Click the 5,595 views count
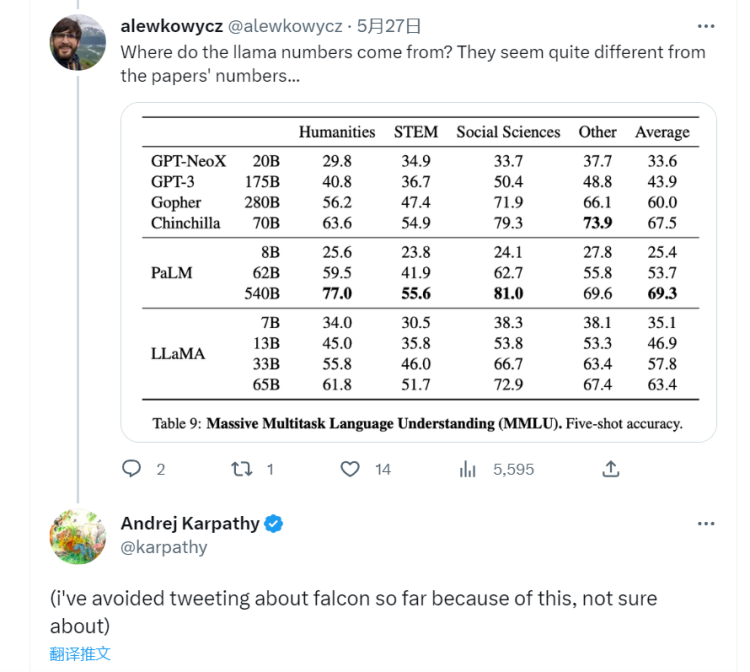 [x=513, y=469]
